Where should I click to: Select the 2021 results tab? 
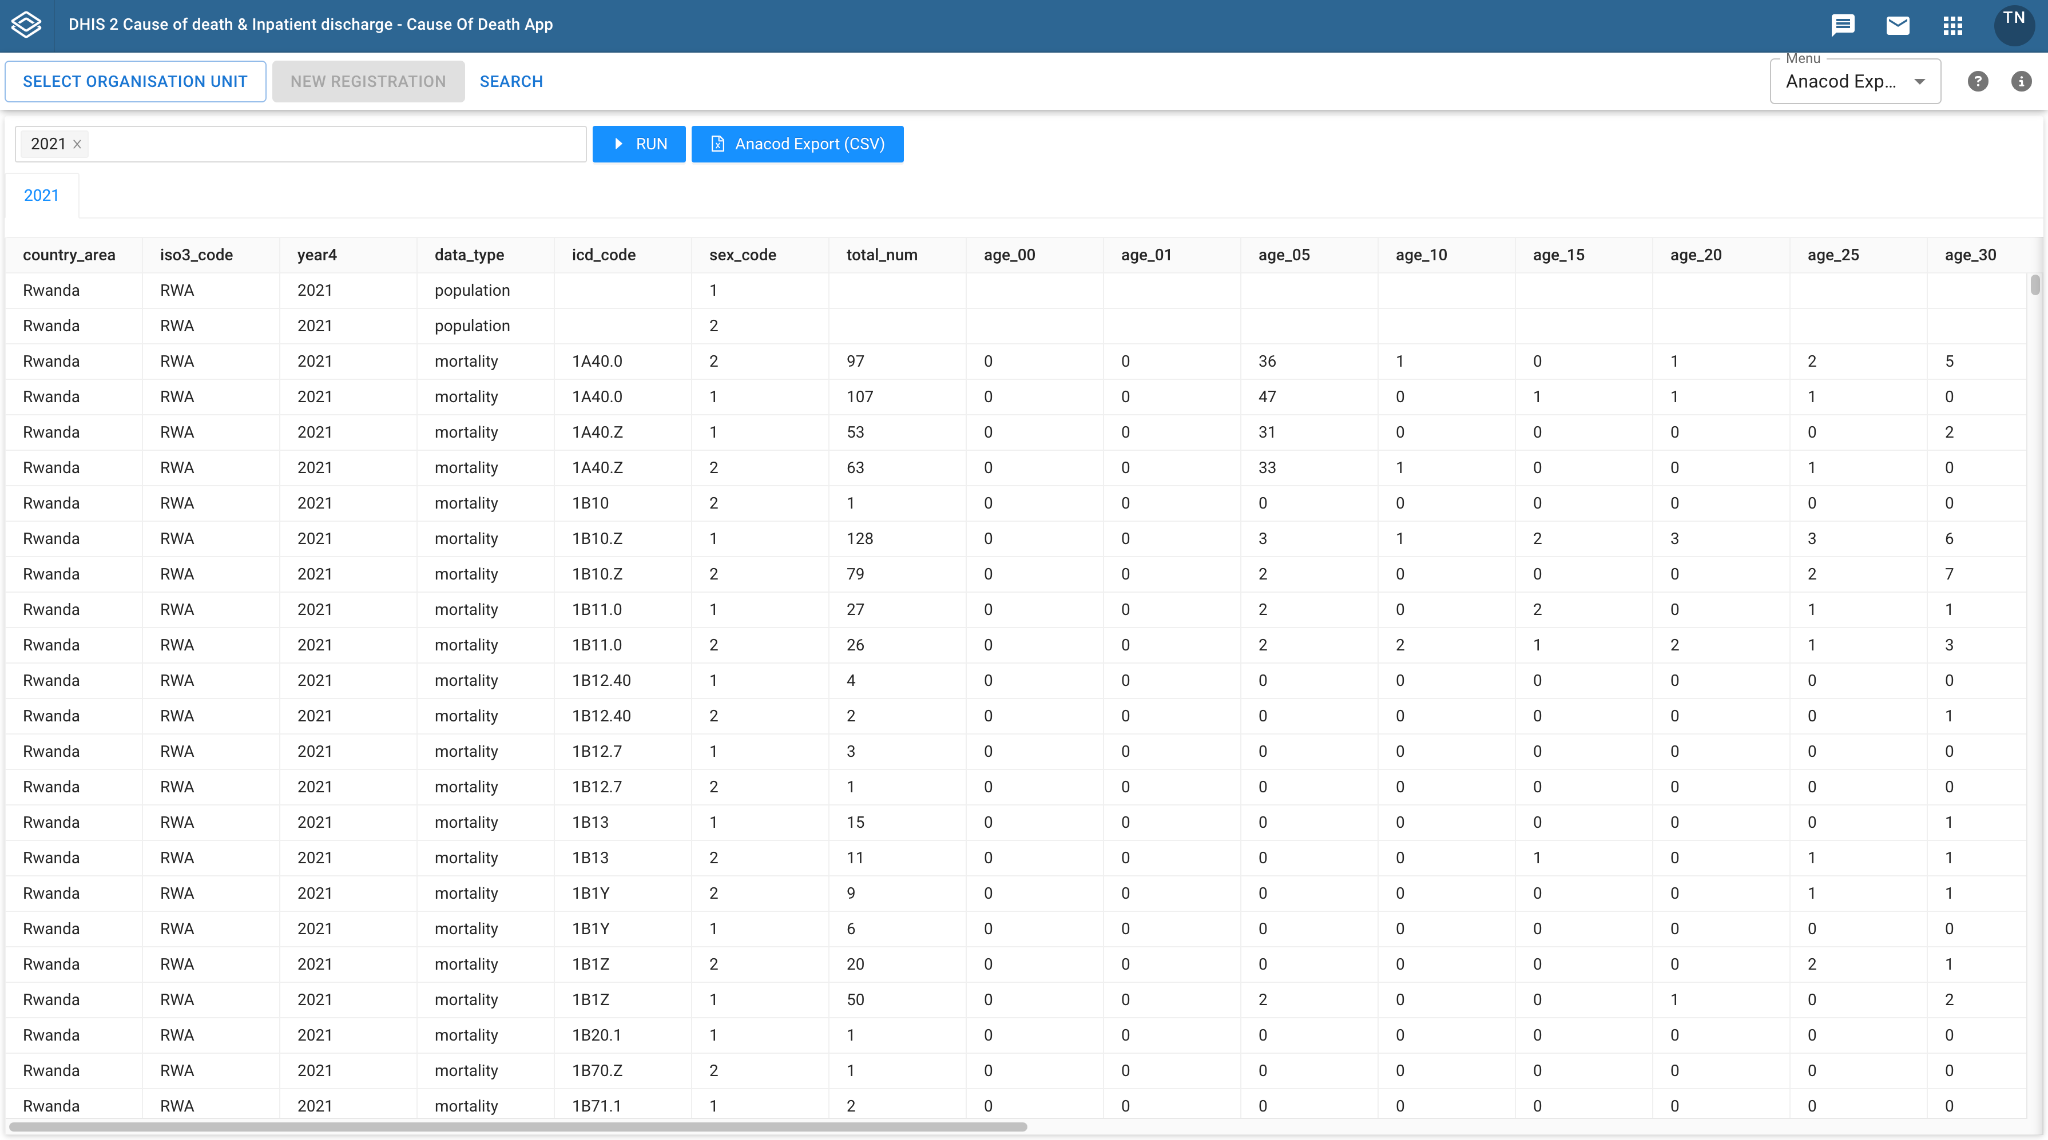(42, 195)
